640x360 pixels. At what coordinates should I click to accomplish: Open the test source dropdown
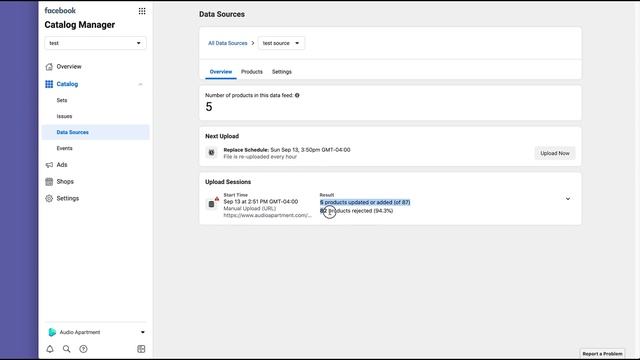point(281,43)
